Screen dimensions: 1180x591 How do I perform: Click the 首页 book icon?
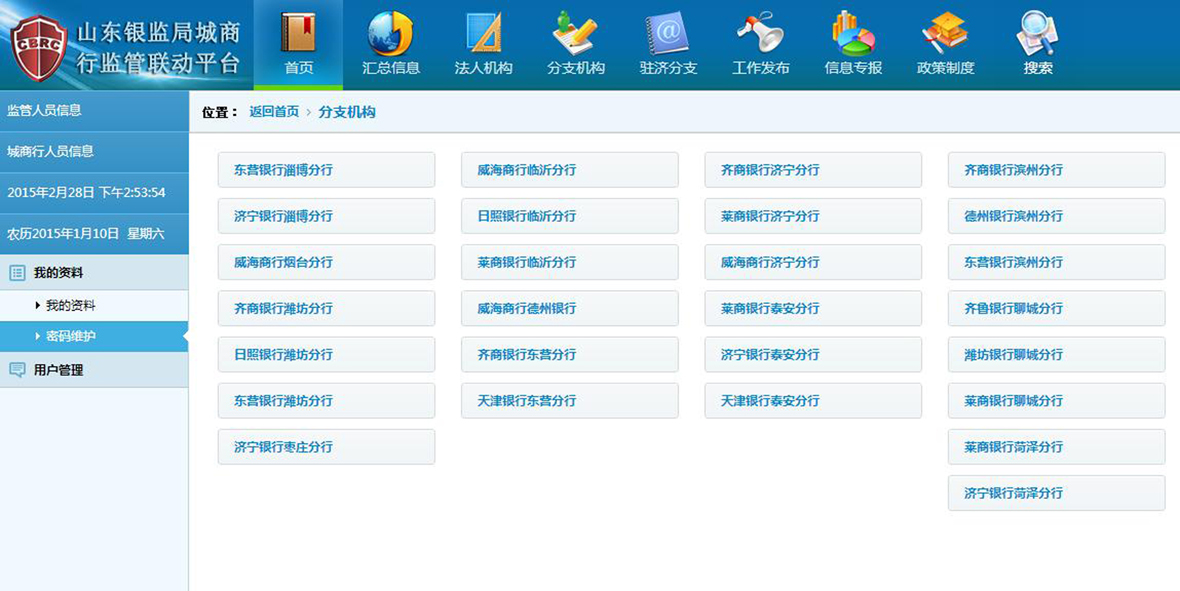(x=298, y=33)
